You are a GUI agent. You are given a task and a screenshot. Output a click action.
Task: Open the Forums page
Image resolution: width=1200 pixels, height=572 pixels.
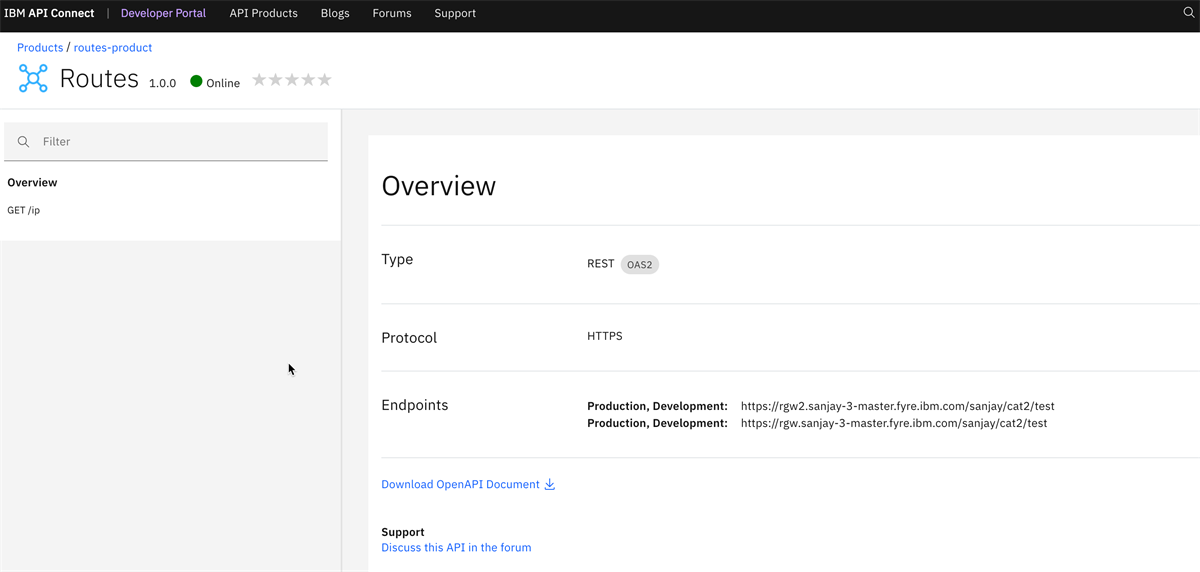tap(392, 13)
